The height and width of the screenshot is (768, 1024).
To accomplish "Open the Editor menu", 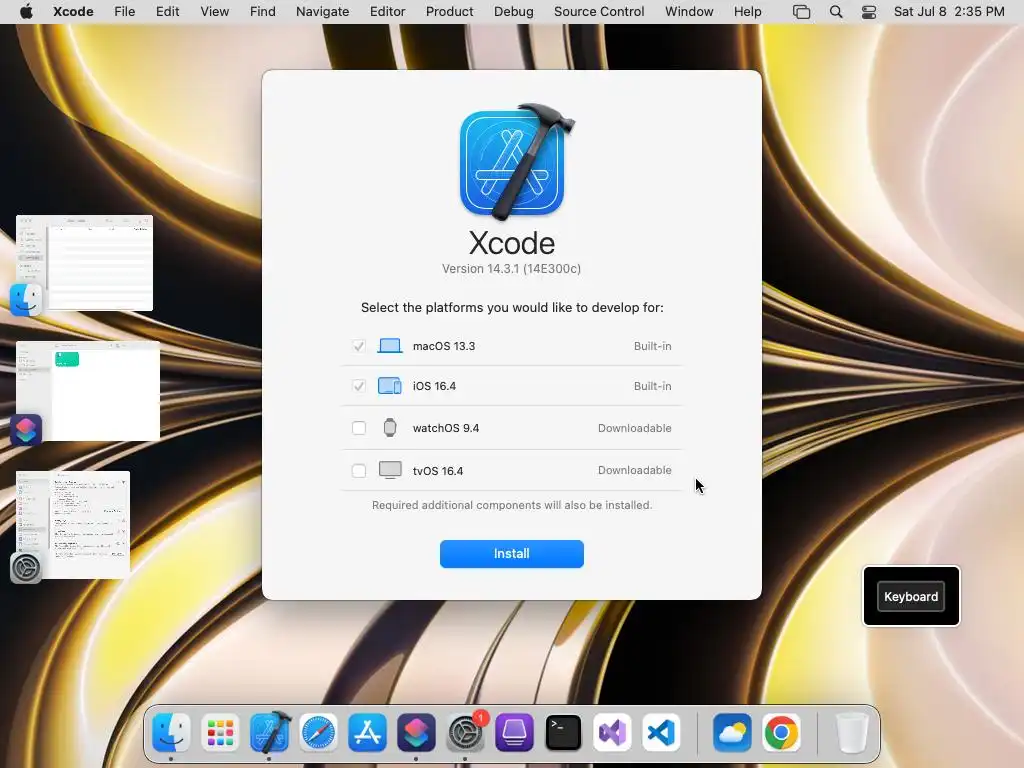I will click(387, 11).
